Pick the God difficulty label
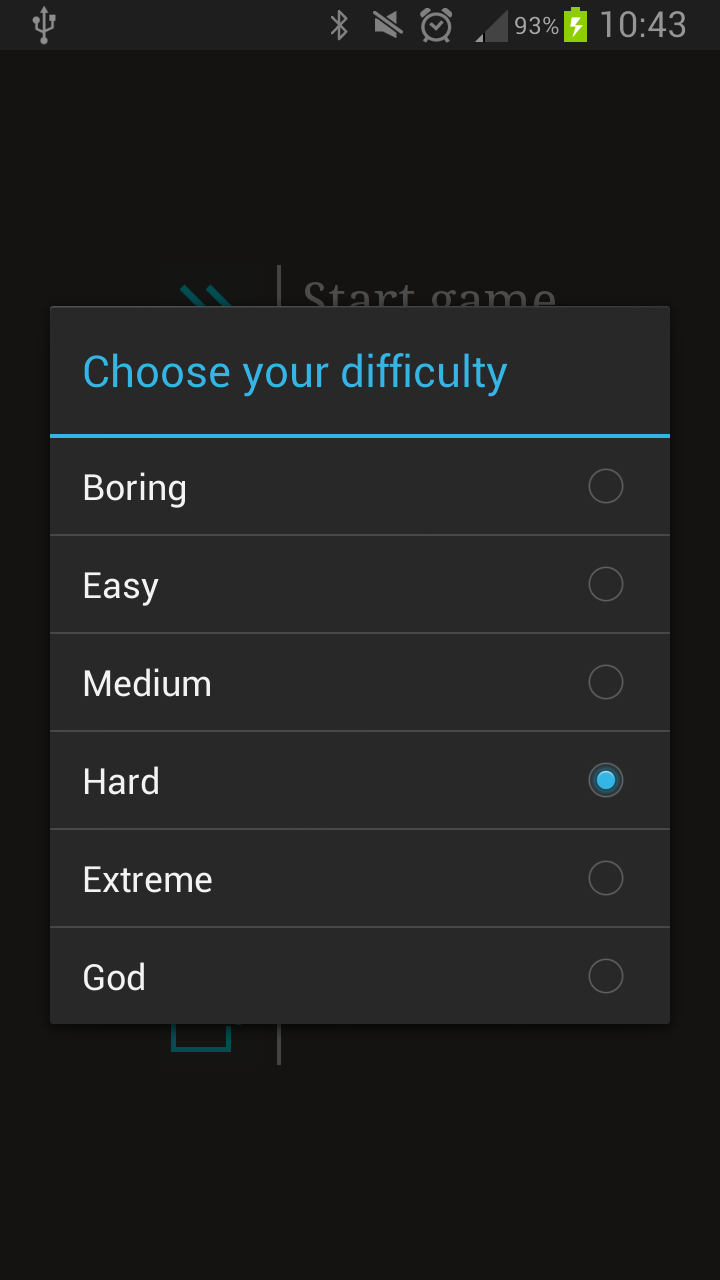This screenshot has width=720, height=1280. point(114,978)
